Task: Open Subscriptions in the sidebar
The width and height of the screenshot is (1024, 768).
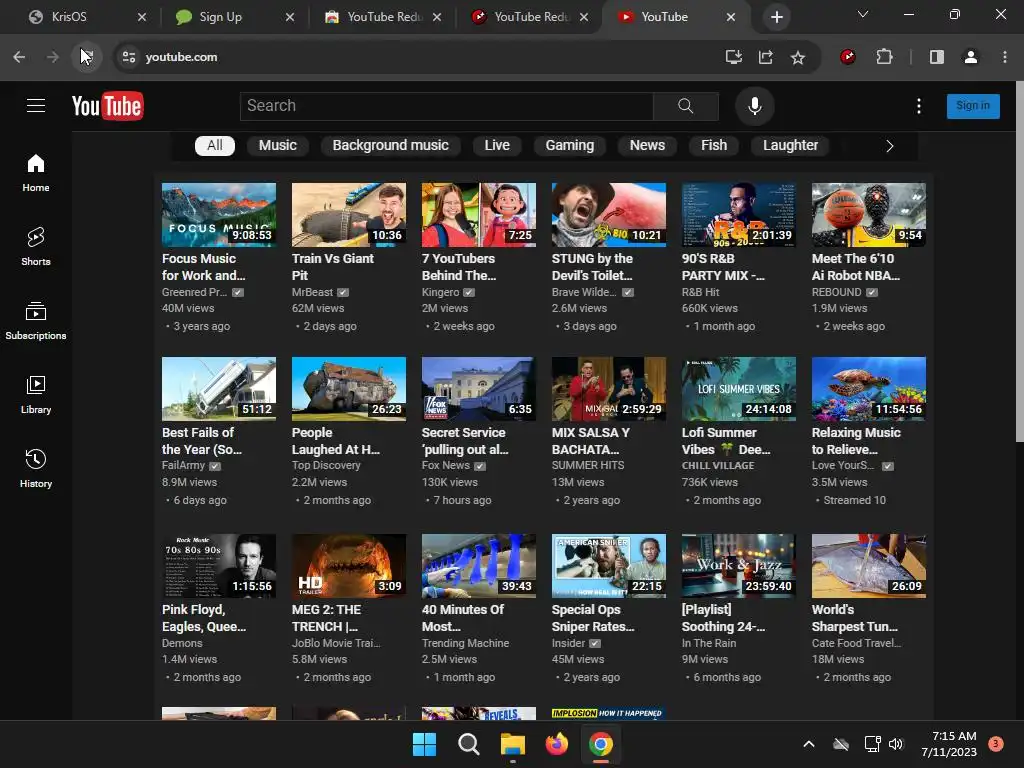Action: 36,321
